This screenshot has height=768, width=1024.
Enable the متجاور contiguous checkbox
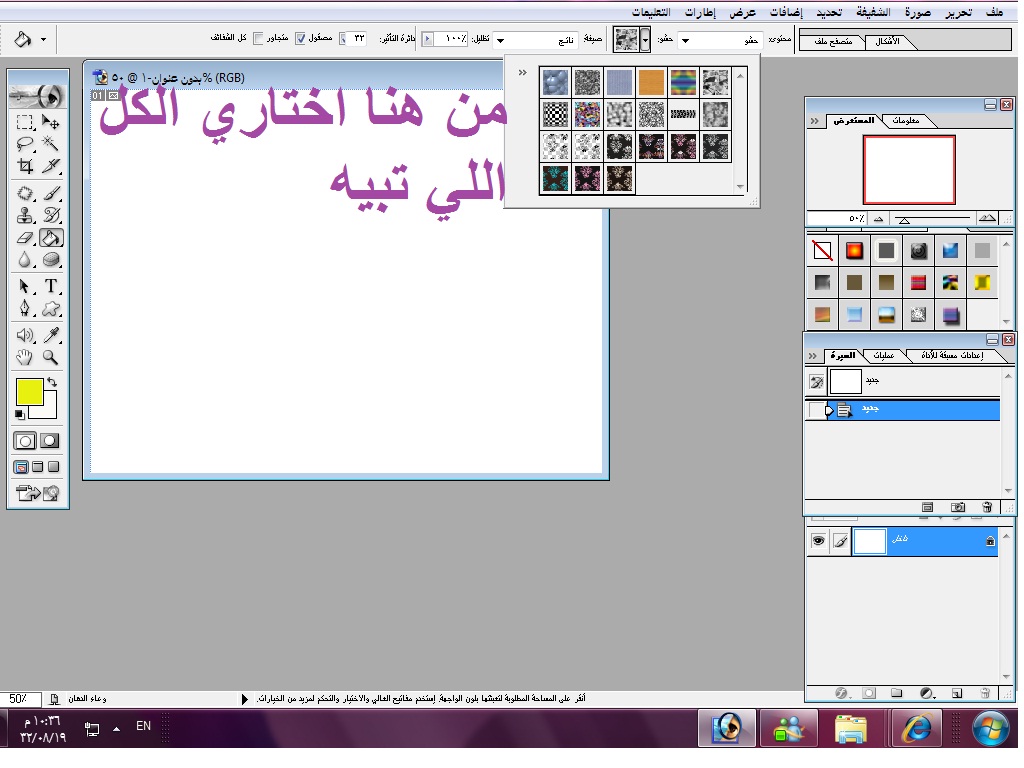(258, 39)
